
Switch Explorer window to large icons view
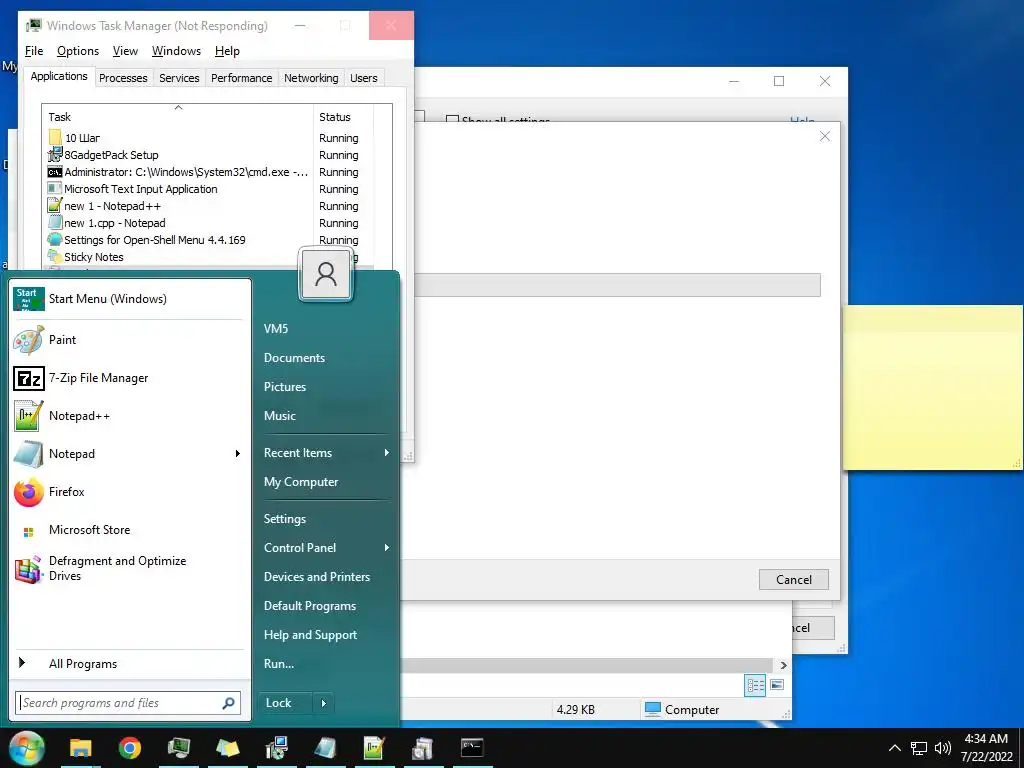776,685
